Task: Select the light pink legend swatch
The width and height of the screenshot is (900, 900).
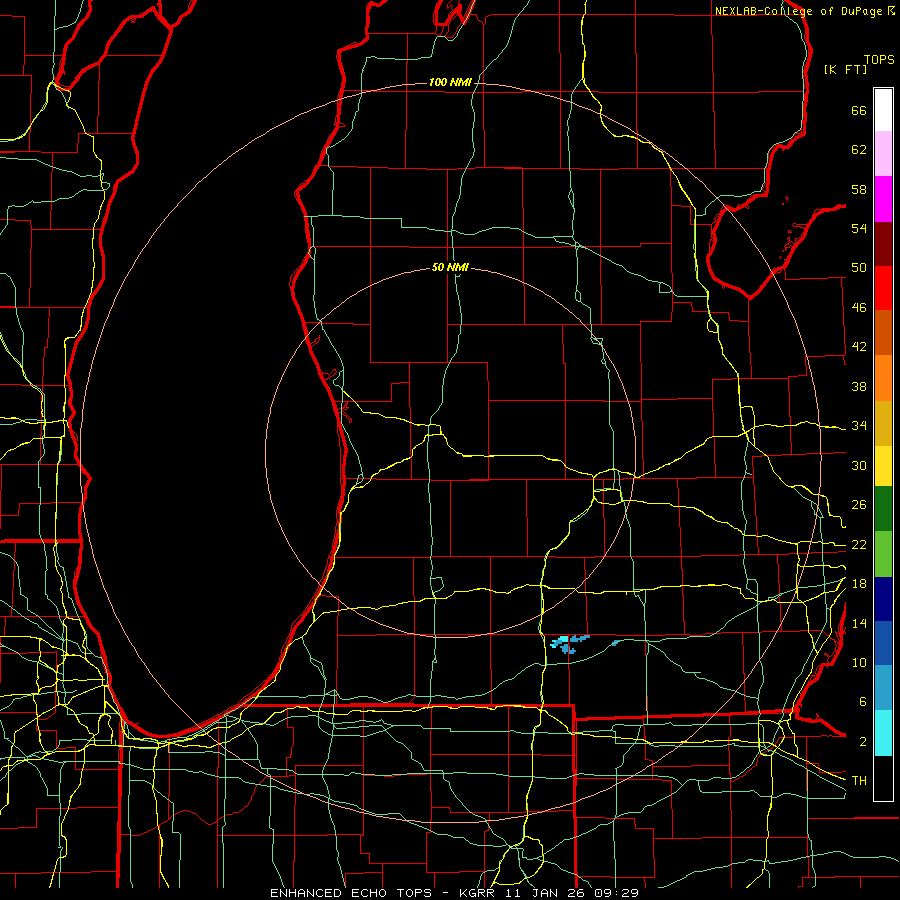Action: [x=883, y=153]
